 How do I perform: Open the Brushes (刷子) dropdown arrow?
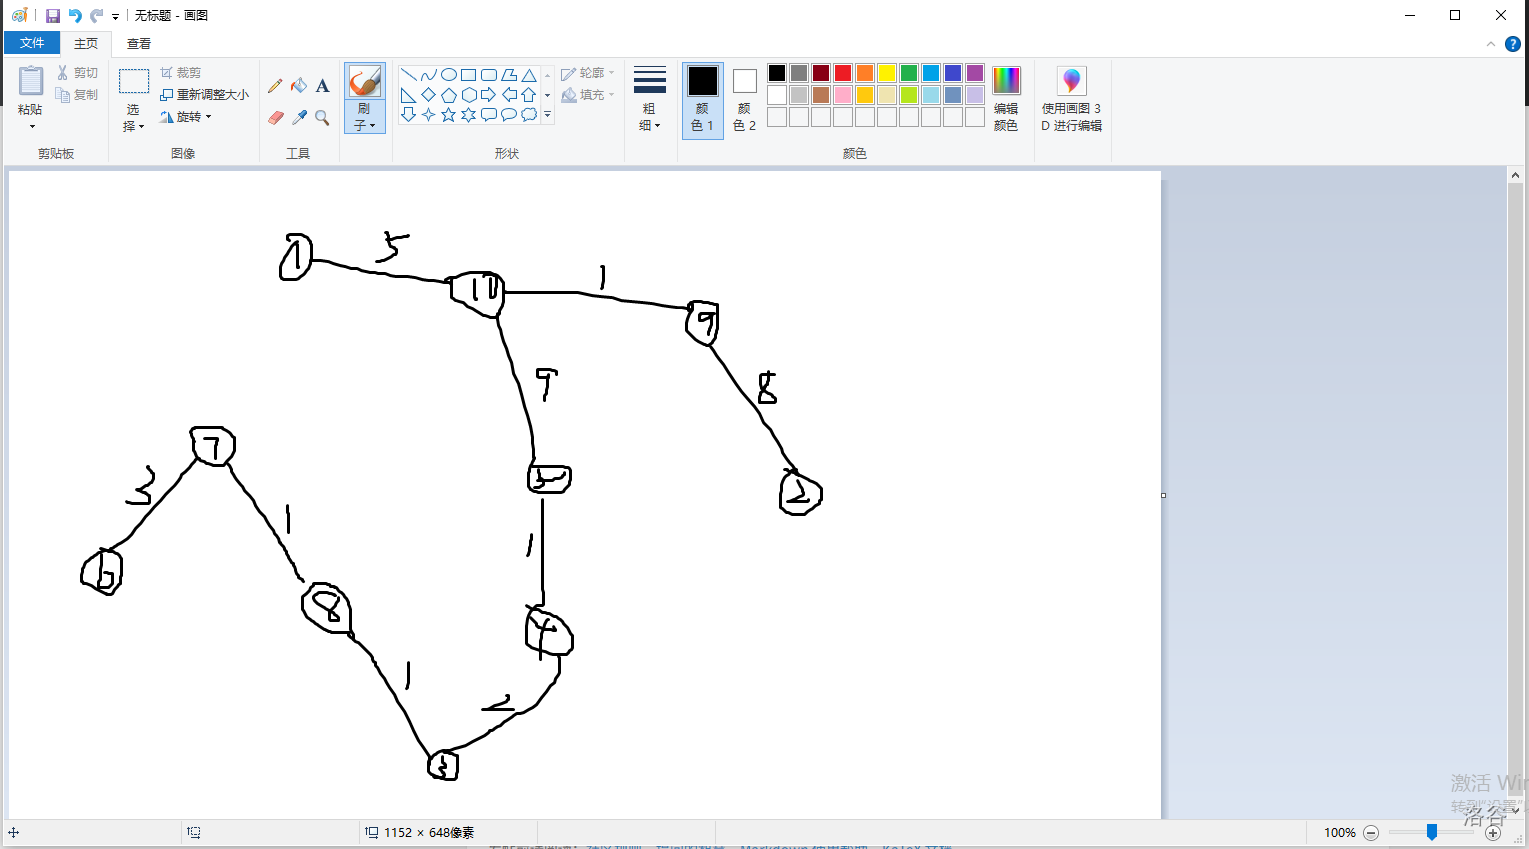point(365,125)
